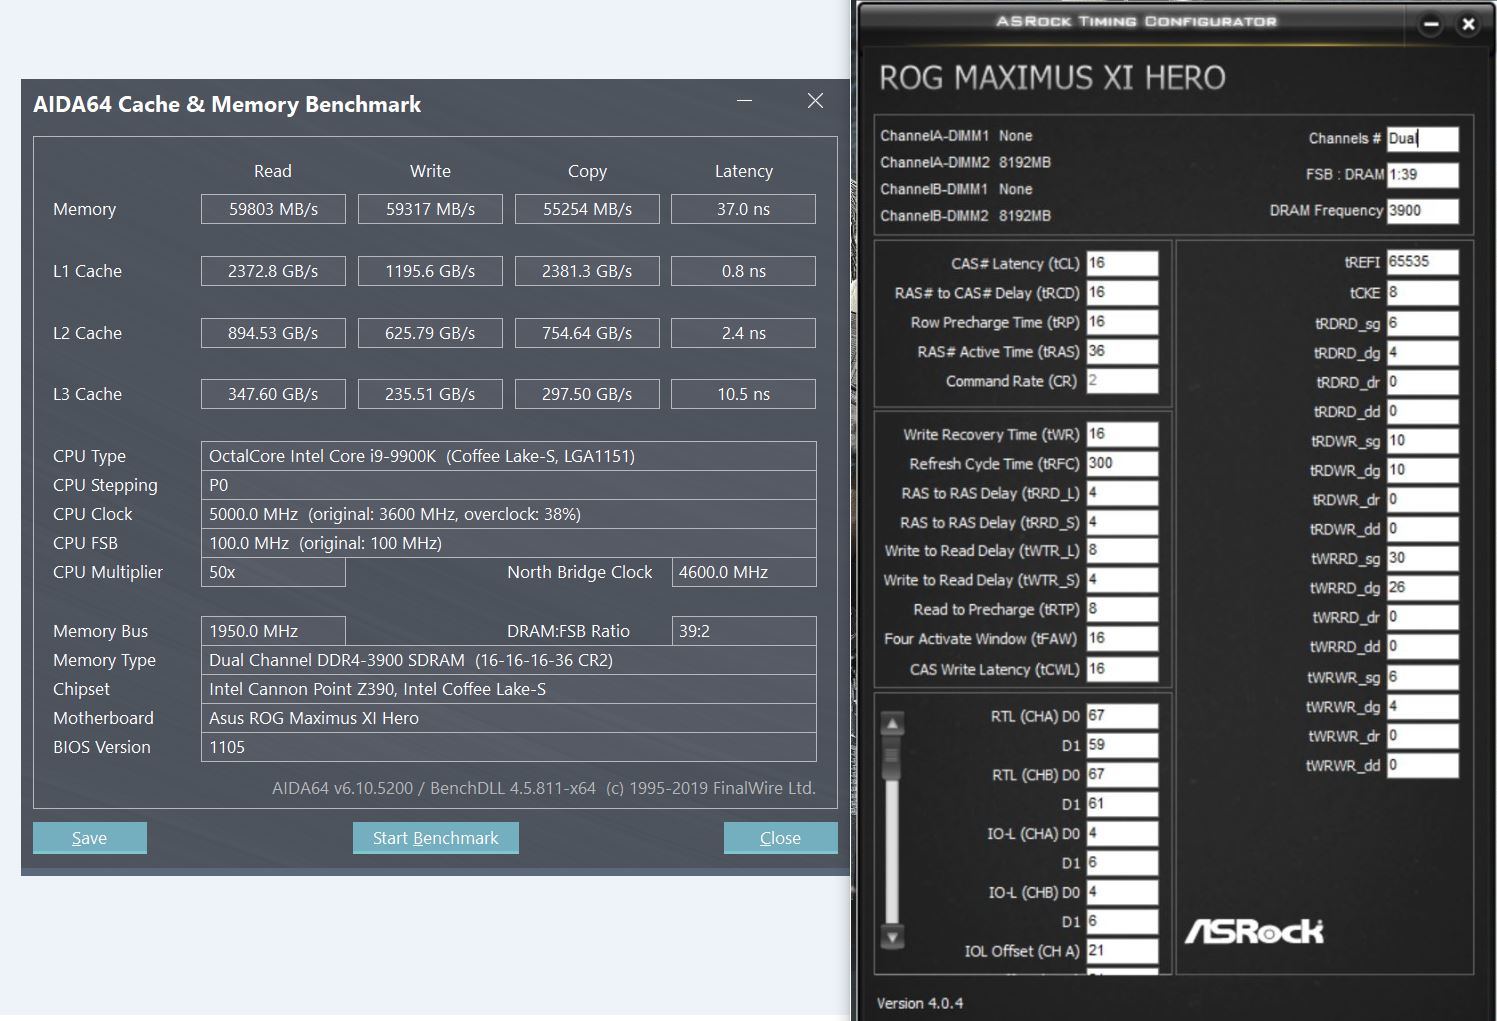Click the Refresh Cycle Time (tRFC) field
The image size is (1497, 1021).
[1122, 464]
